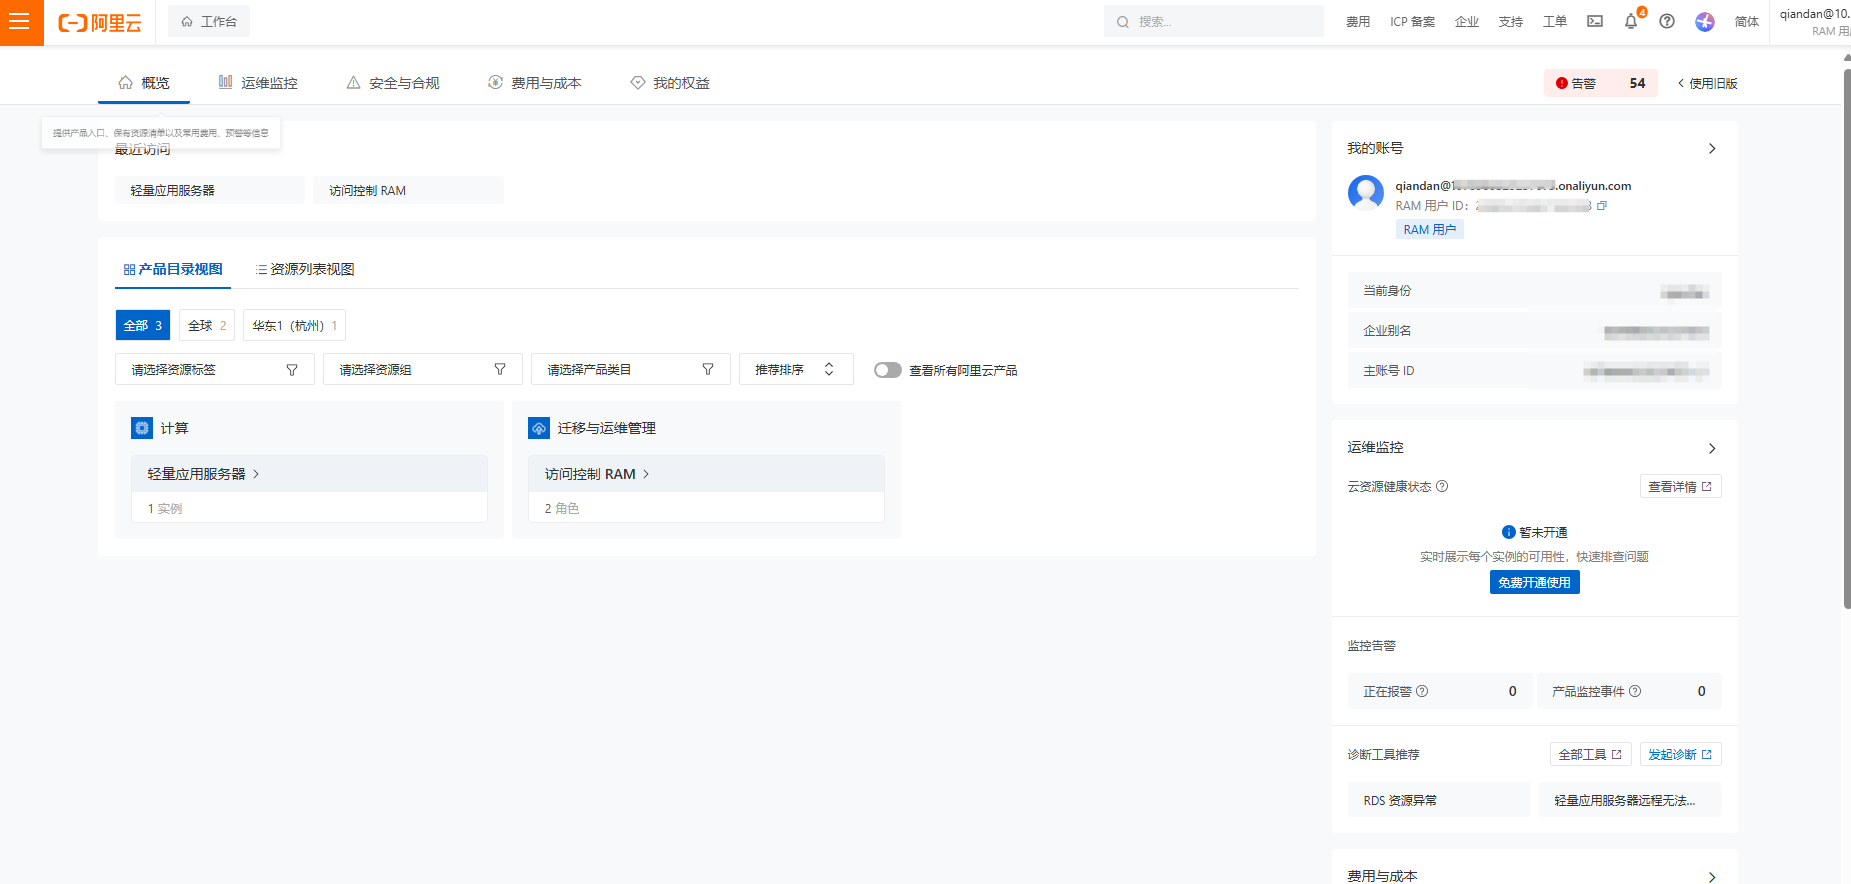
Task: Open the help question mark icon
Action: (x=1667, y=22)
